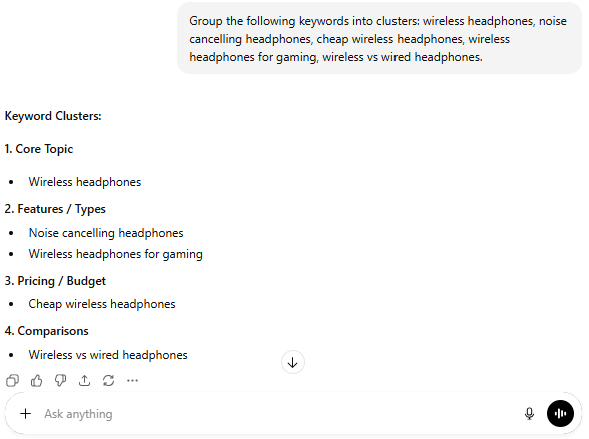This screenshot has height=439, width=589.
Task: Regenerate the response
Action: tap(109, 381)
